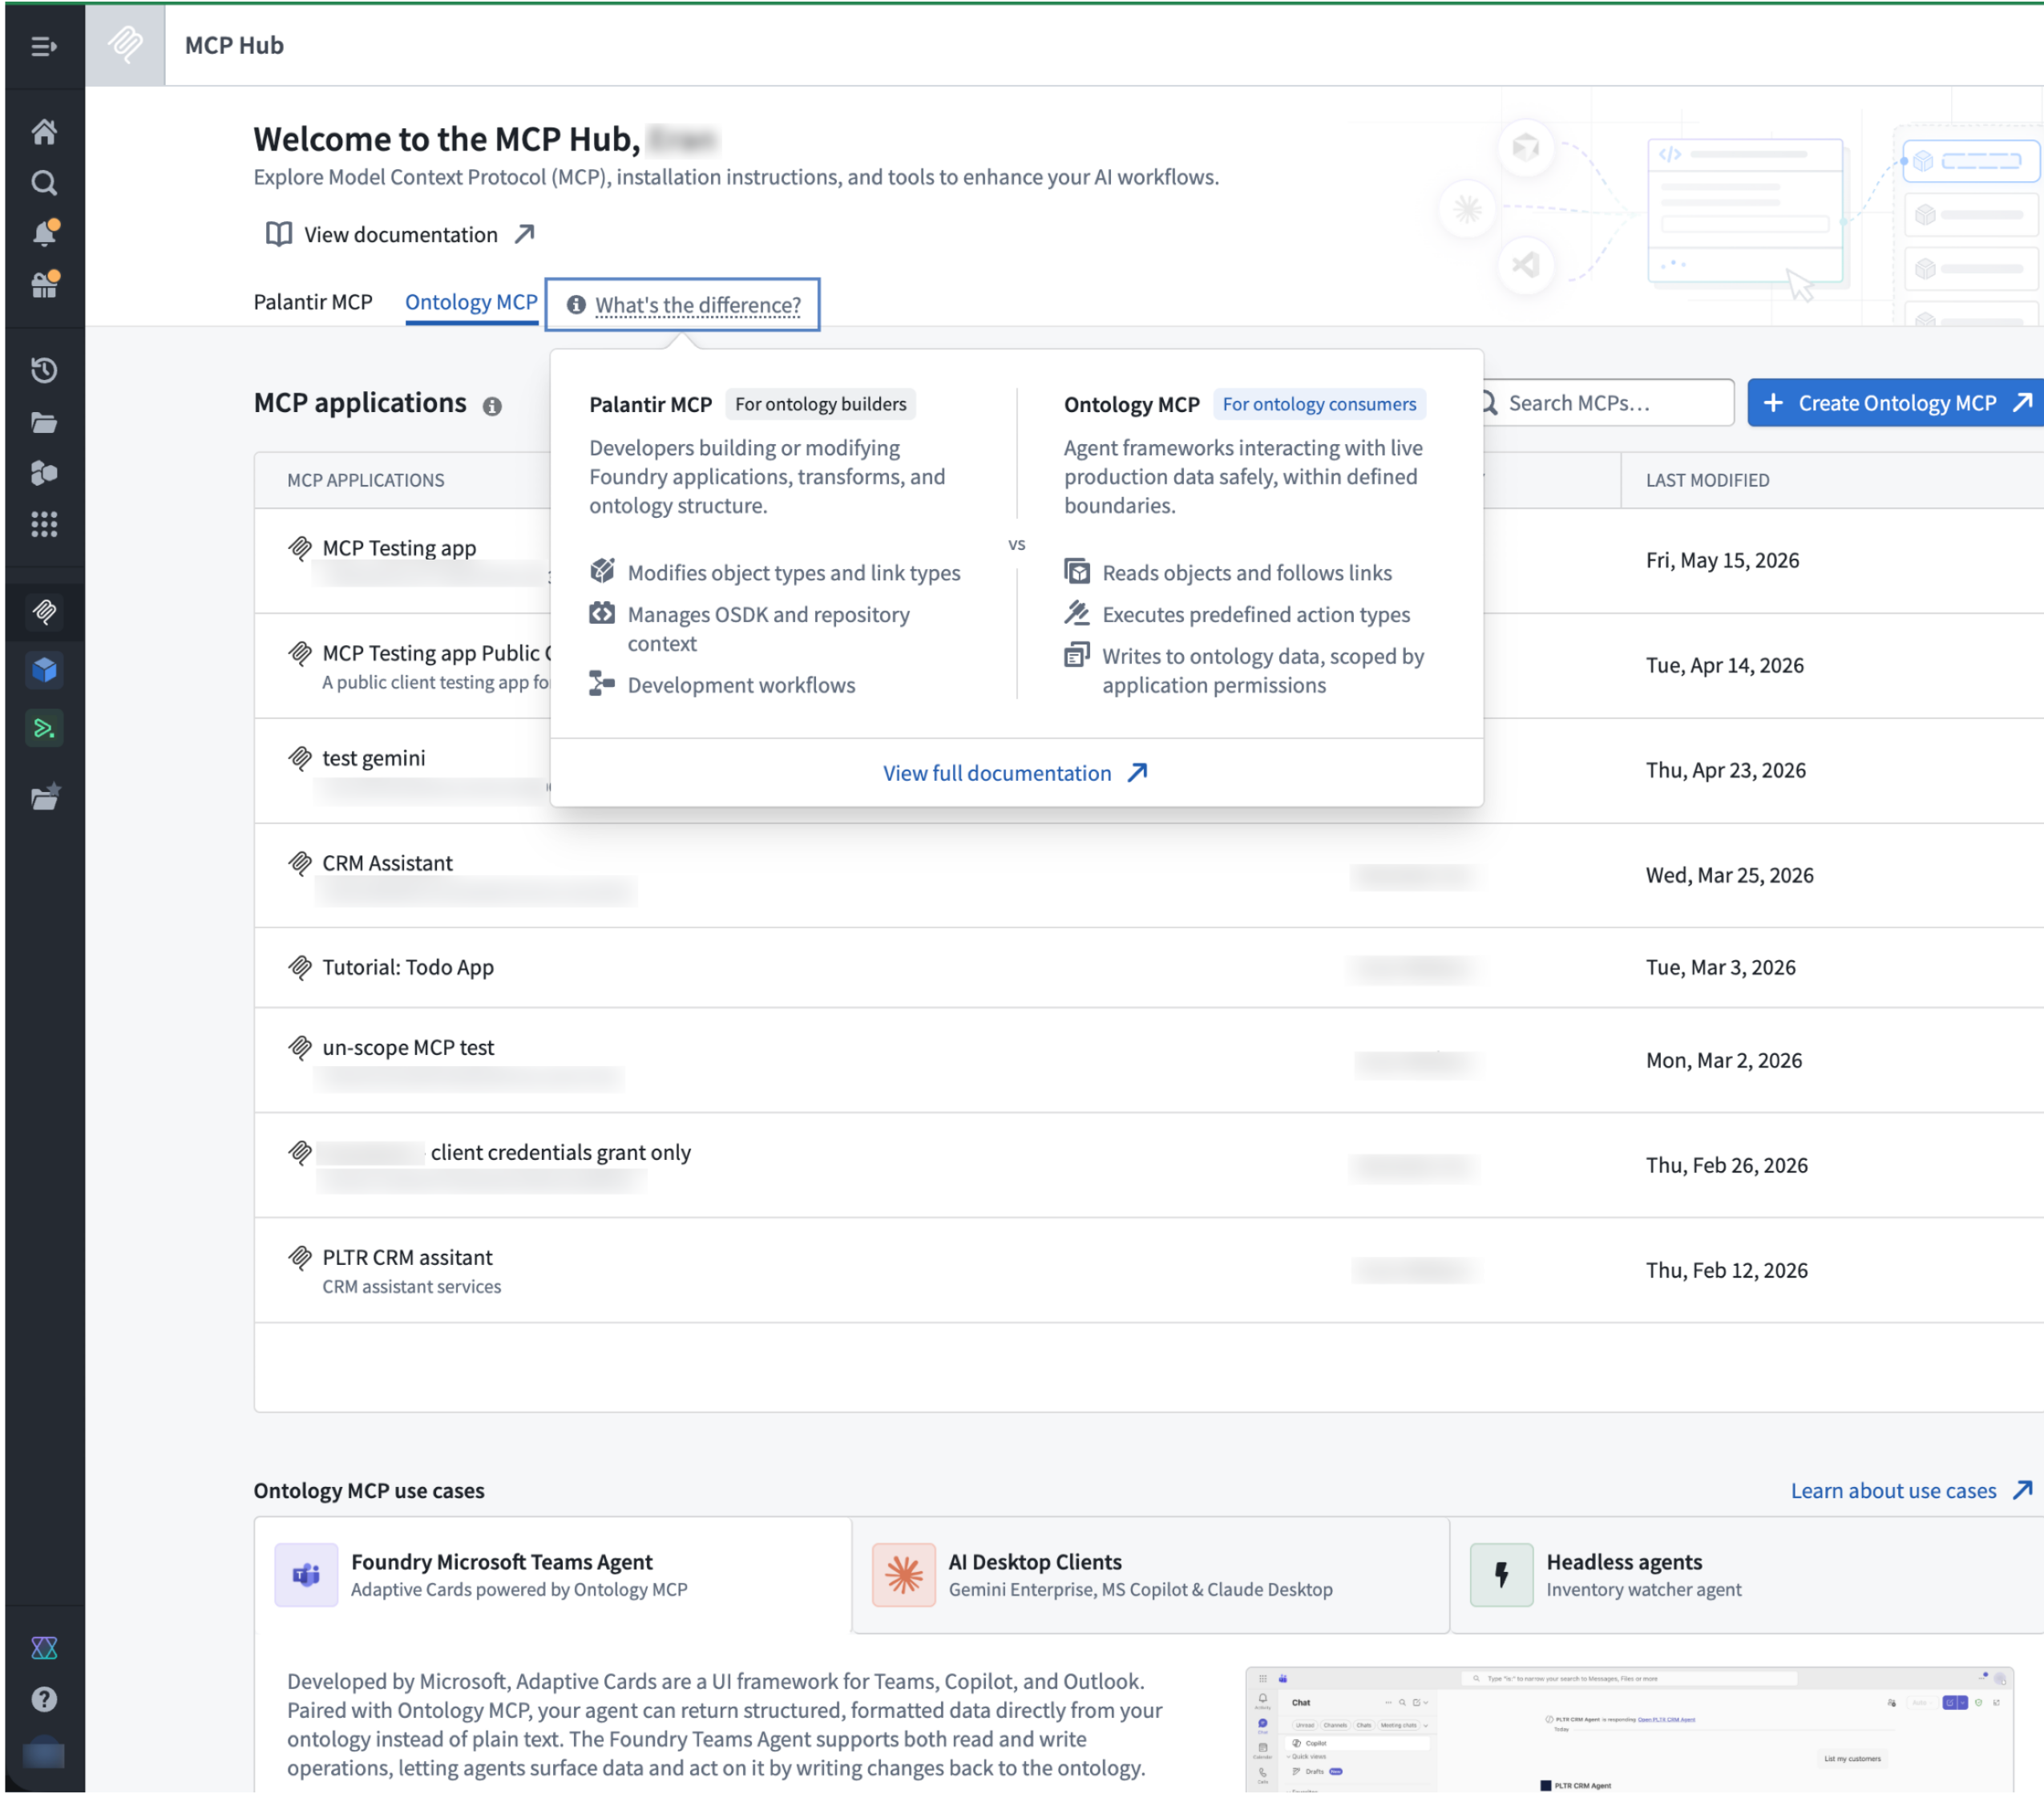This screenshot has height=1794, width=2044.
Task: Open the client credentials grant only row
Action: (x=1150, y=1165)
